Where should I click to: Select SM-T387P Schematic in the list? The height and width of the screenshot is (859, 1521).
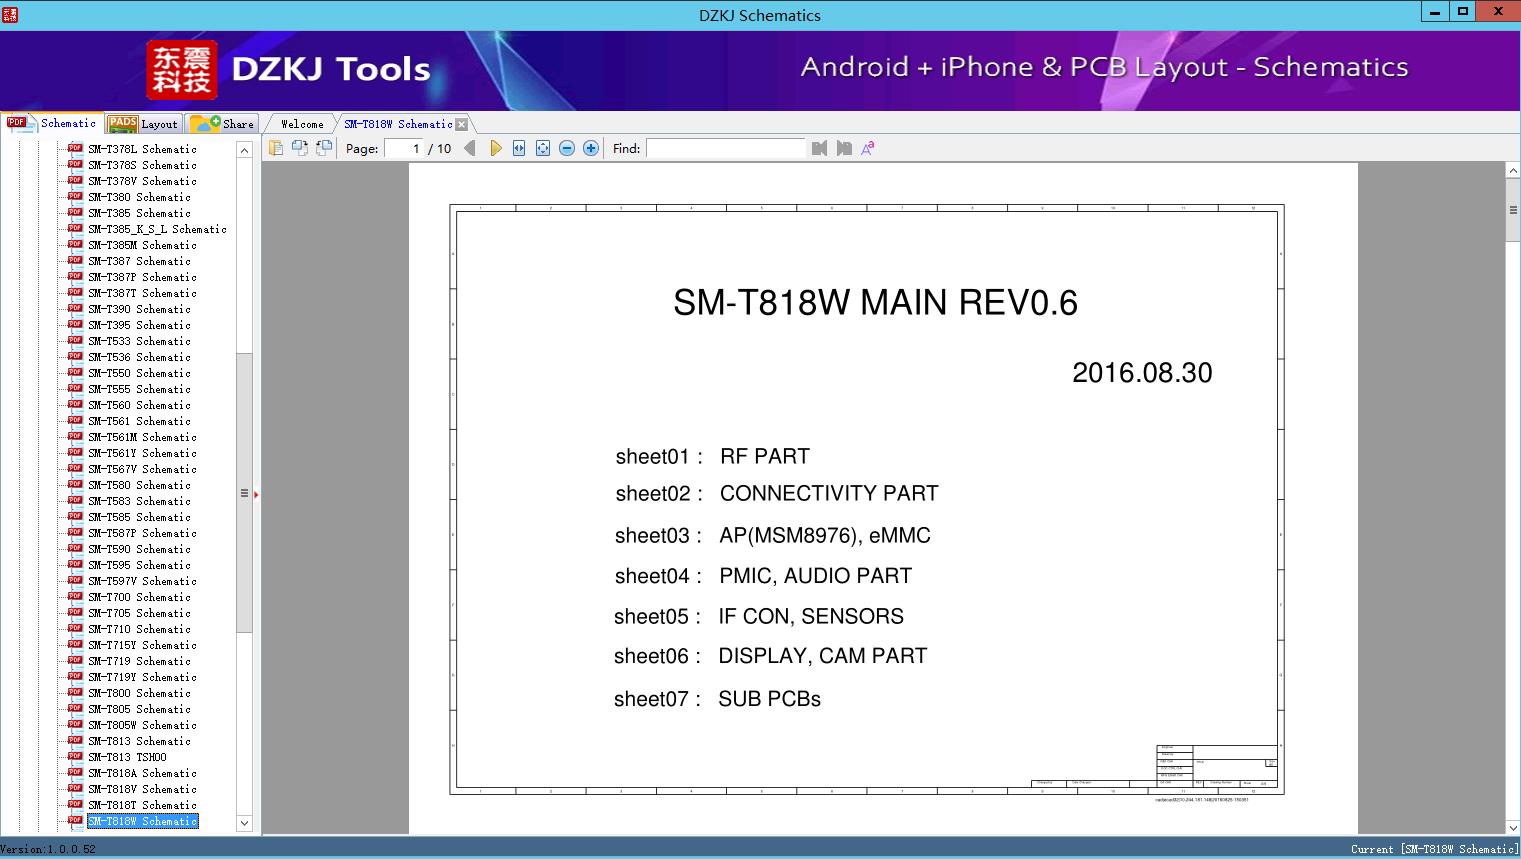tap(142, 277)
